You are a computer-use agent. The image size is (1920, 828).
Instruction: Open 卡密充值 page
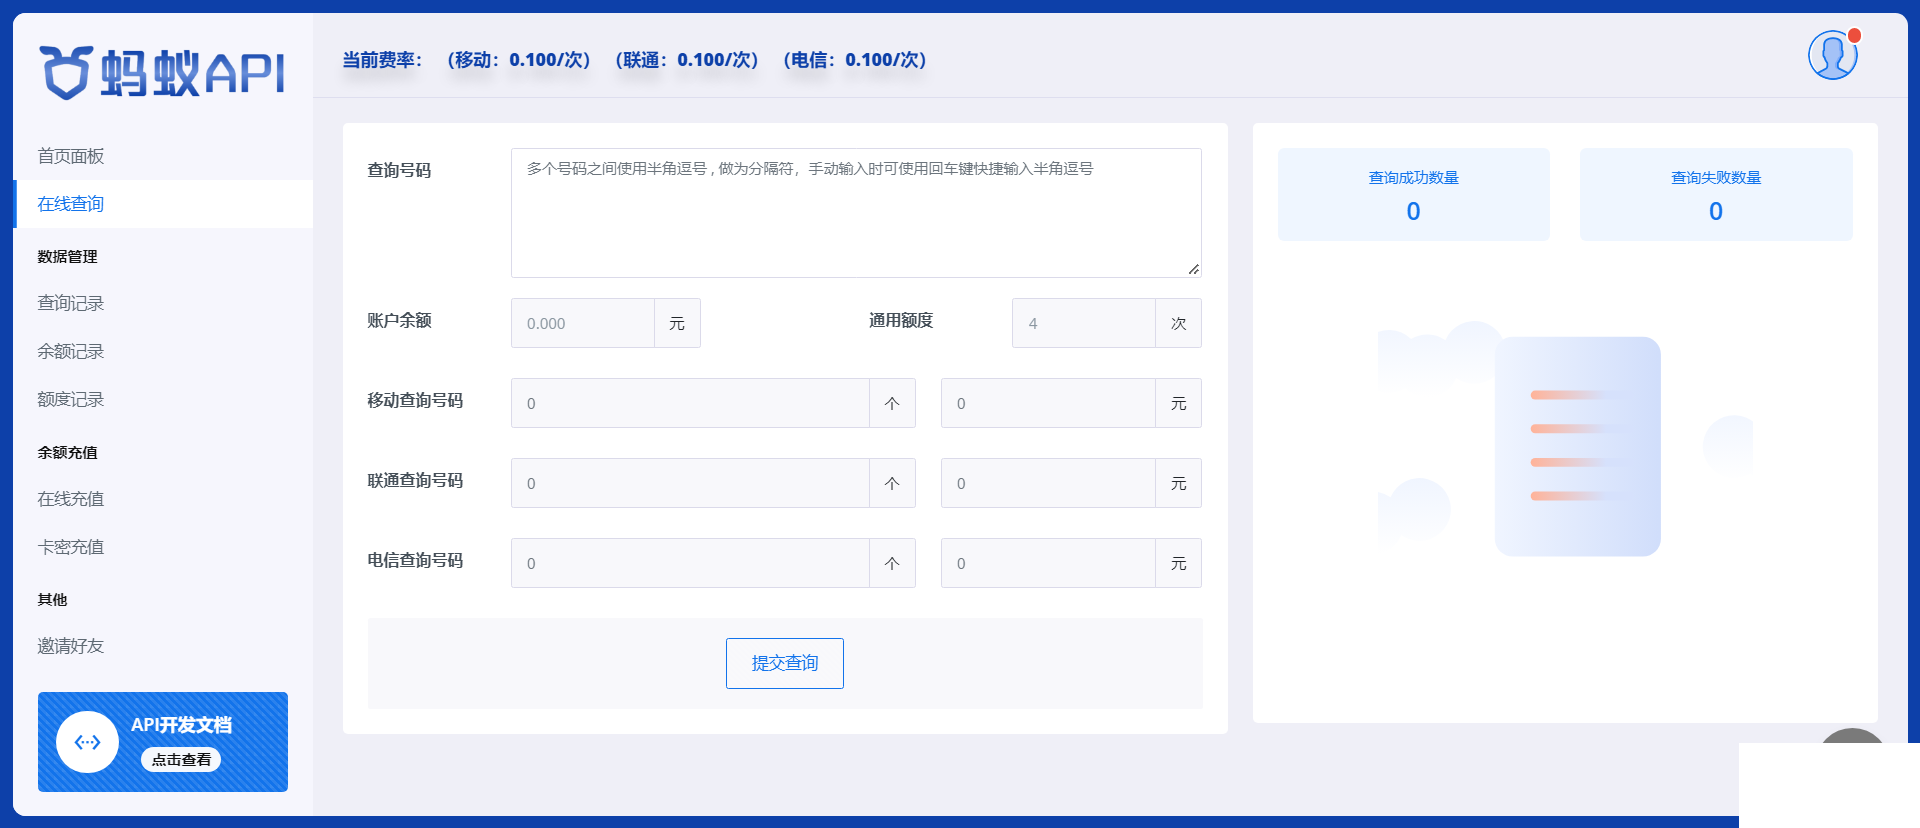(71, 546)
